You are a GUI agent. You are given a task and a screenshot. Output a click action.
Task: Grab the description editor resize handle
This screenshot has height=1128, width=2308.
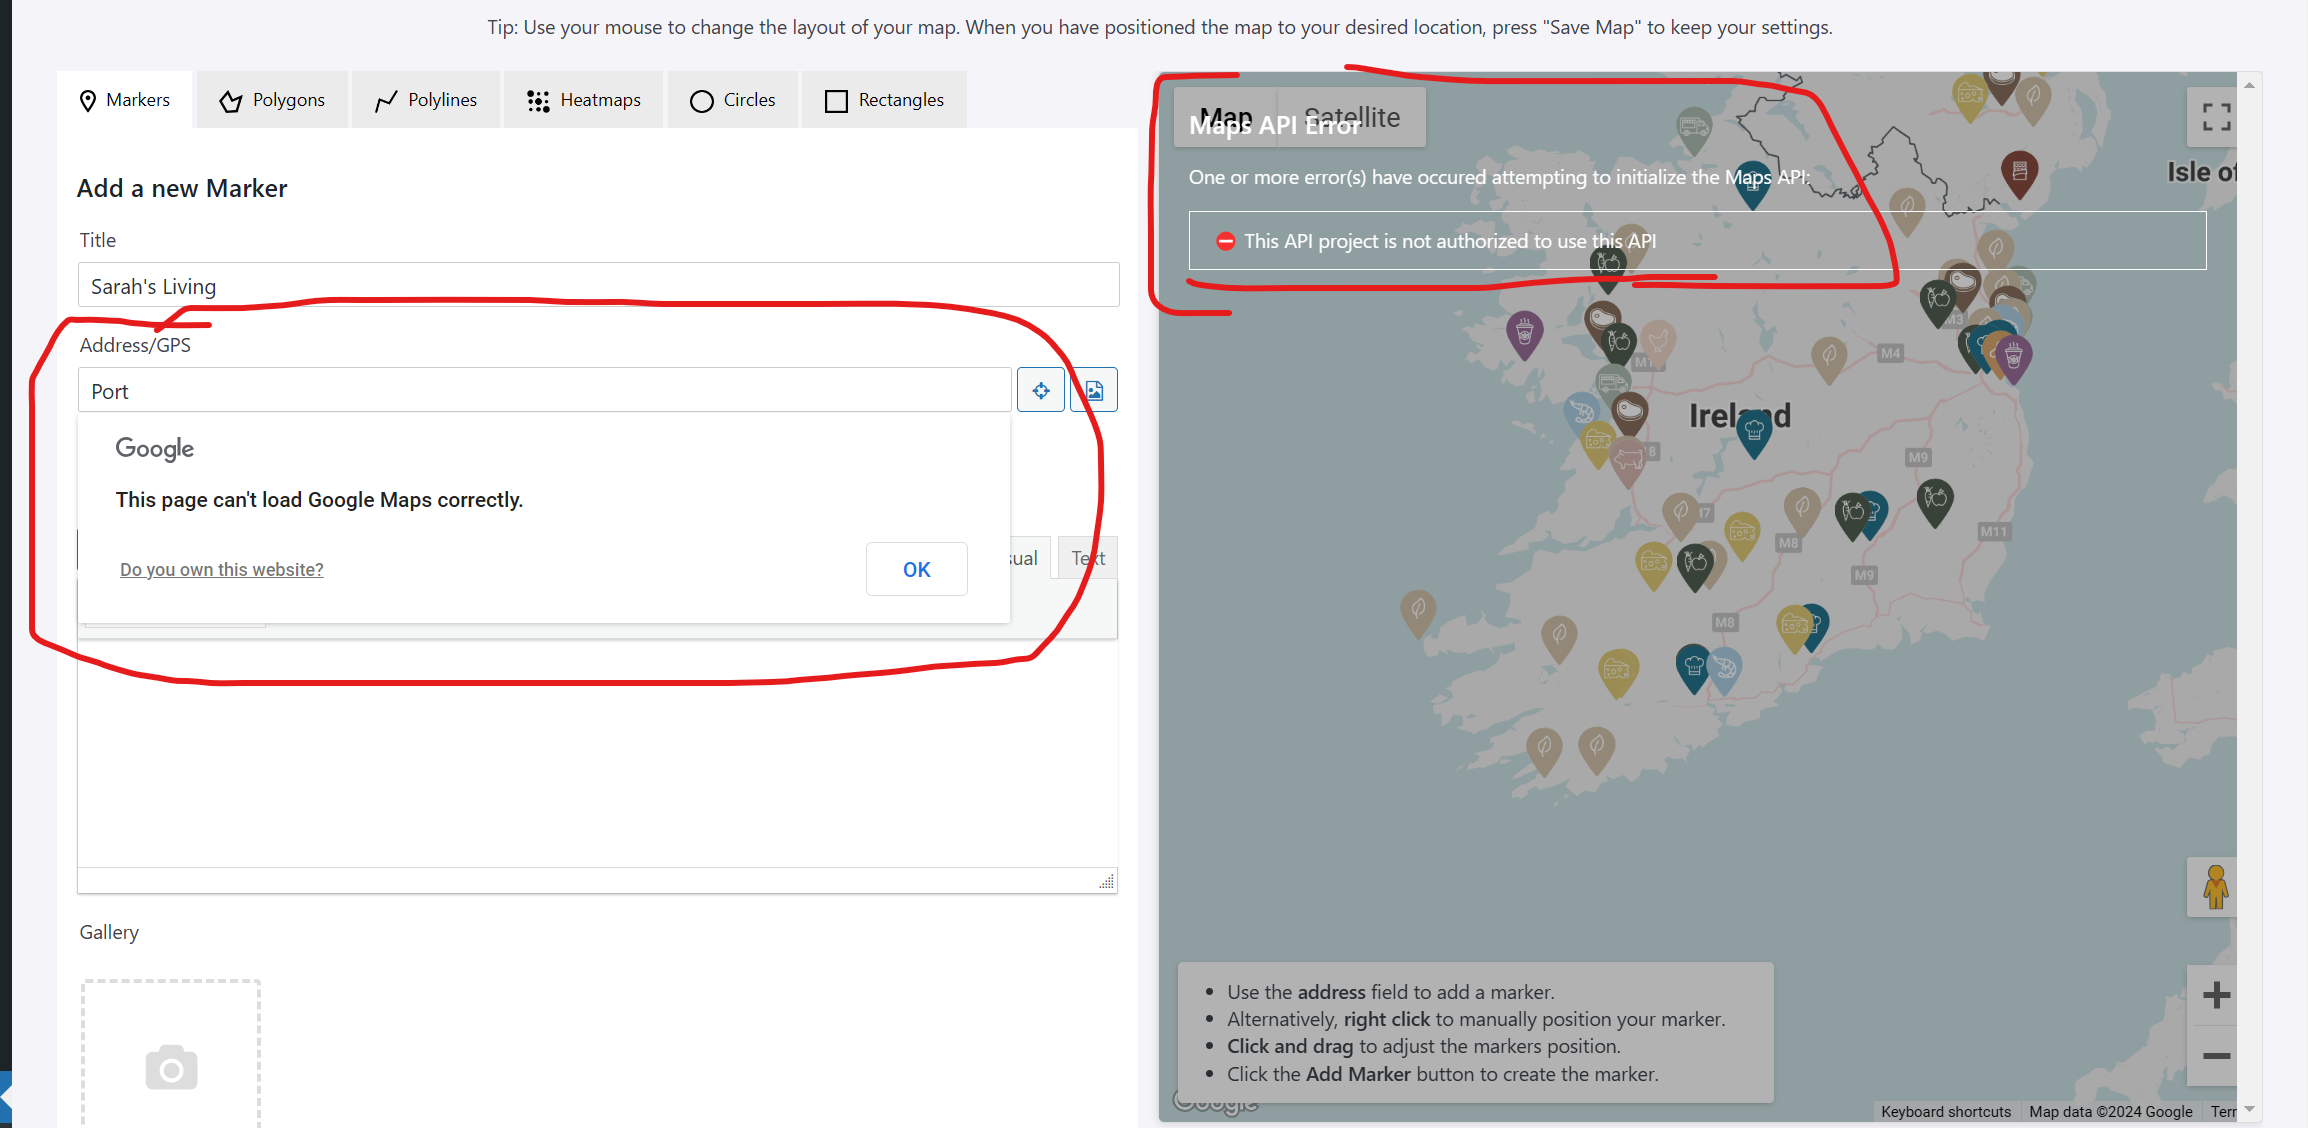click(1106, 881)
